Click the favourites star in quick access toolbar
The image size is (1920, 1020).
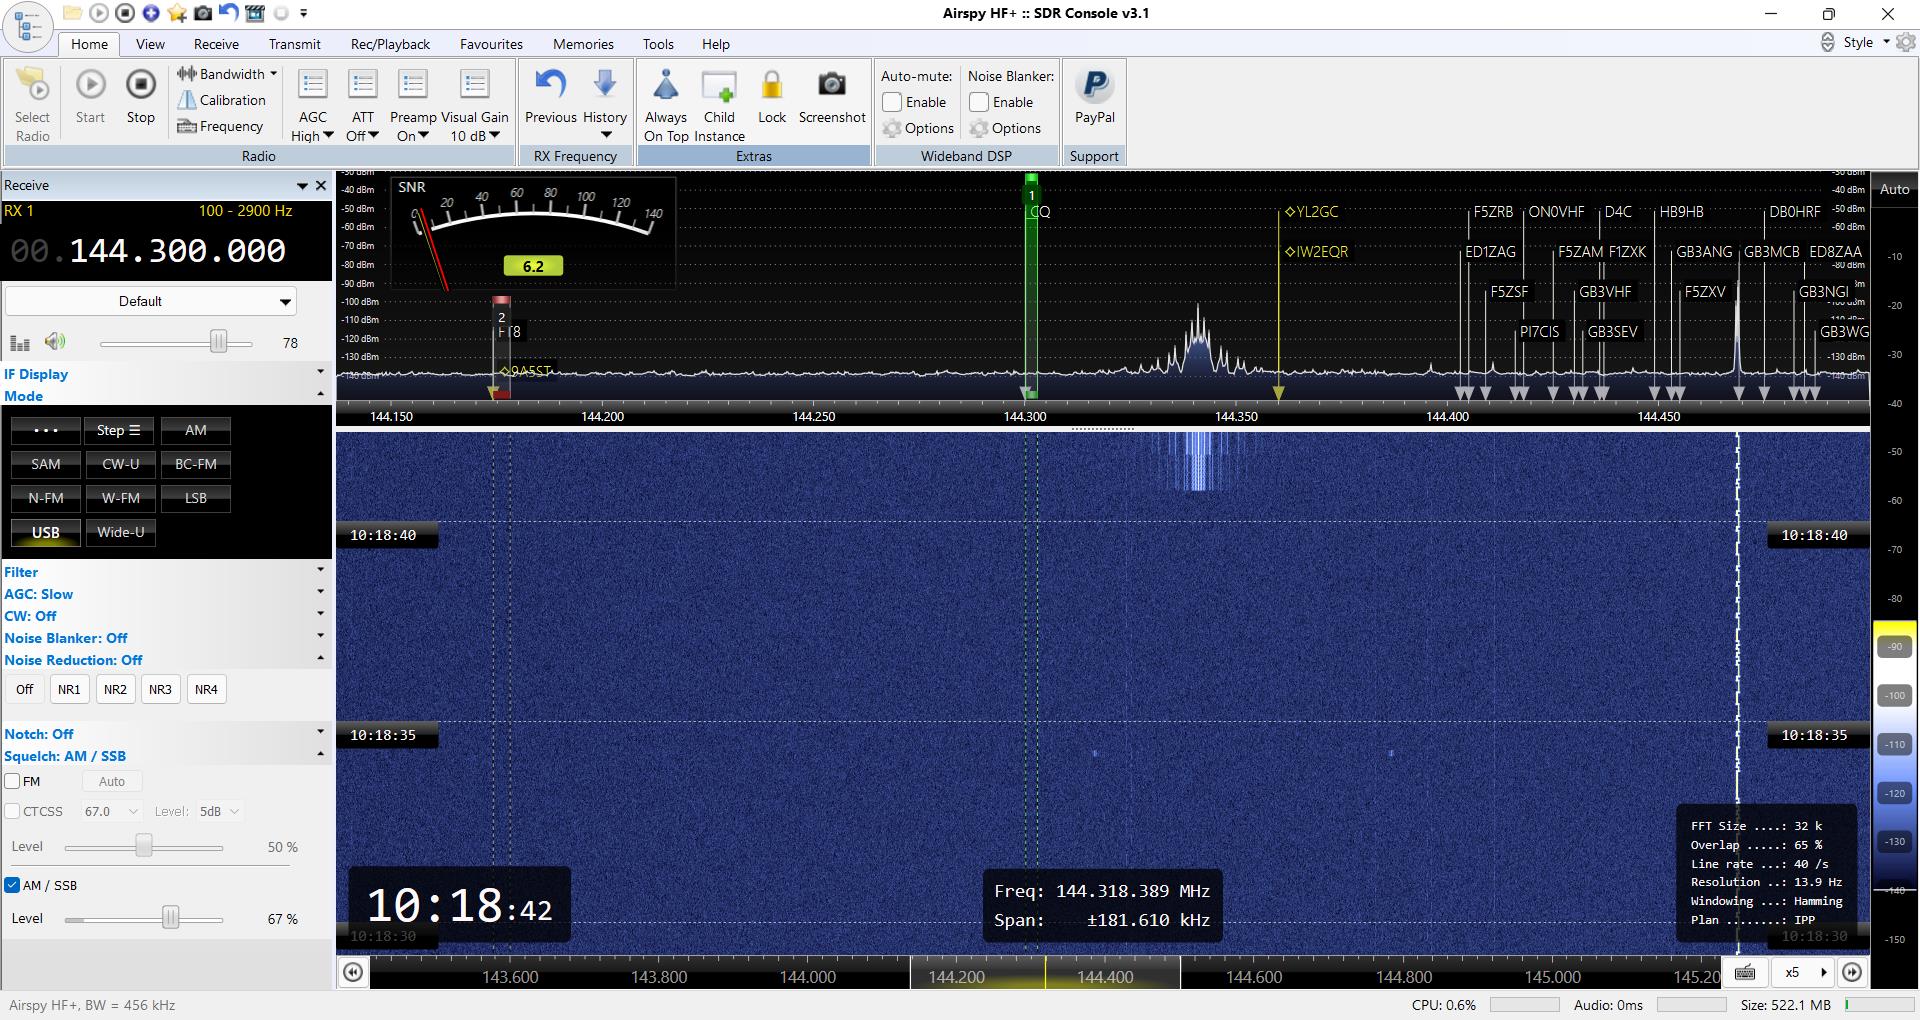pos(177,13)
